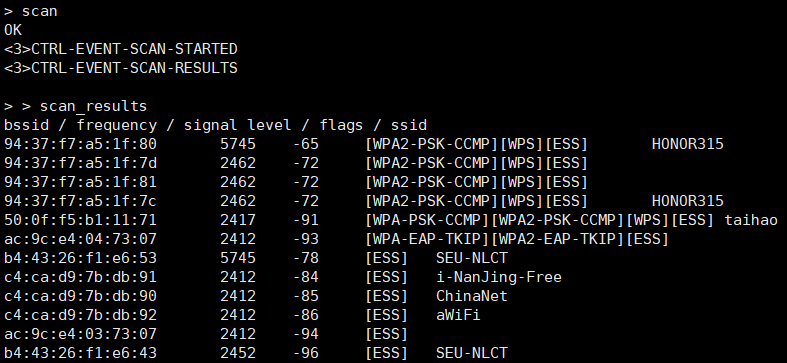
Task: Click the 'scan' command text
Action: pos(39,11)
